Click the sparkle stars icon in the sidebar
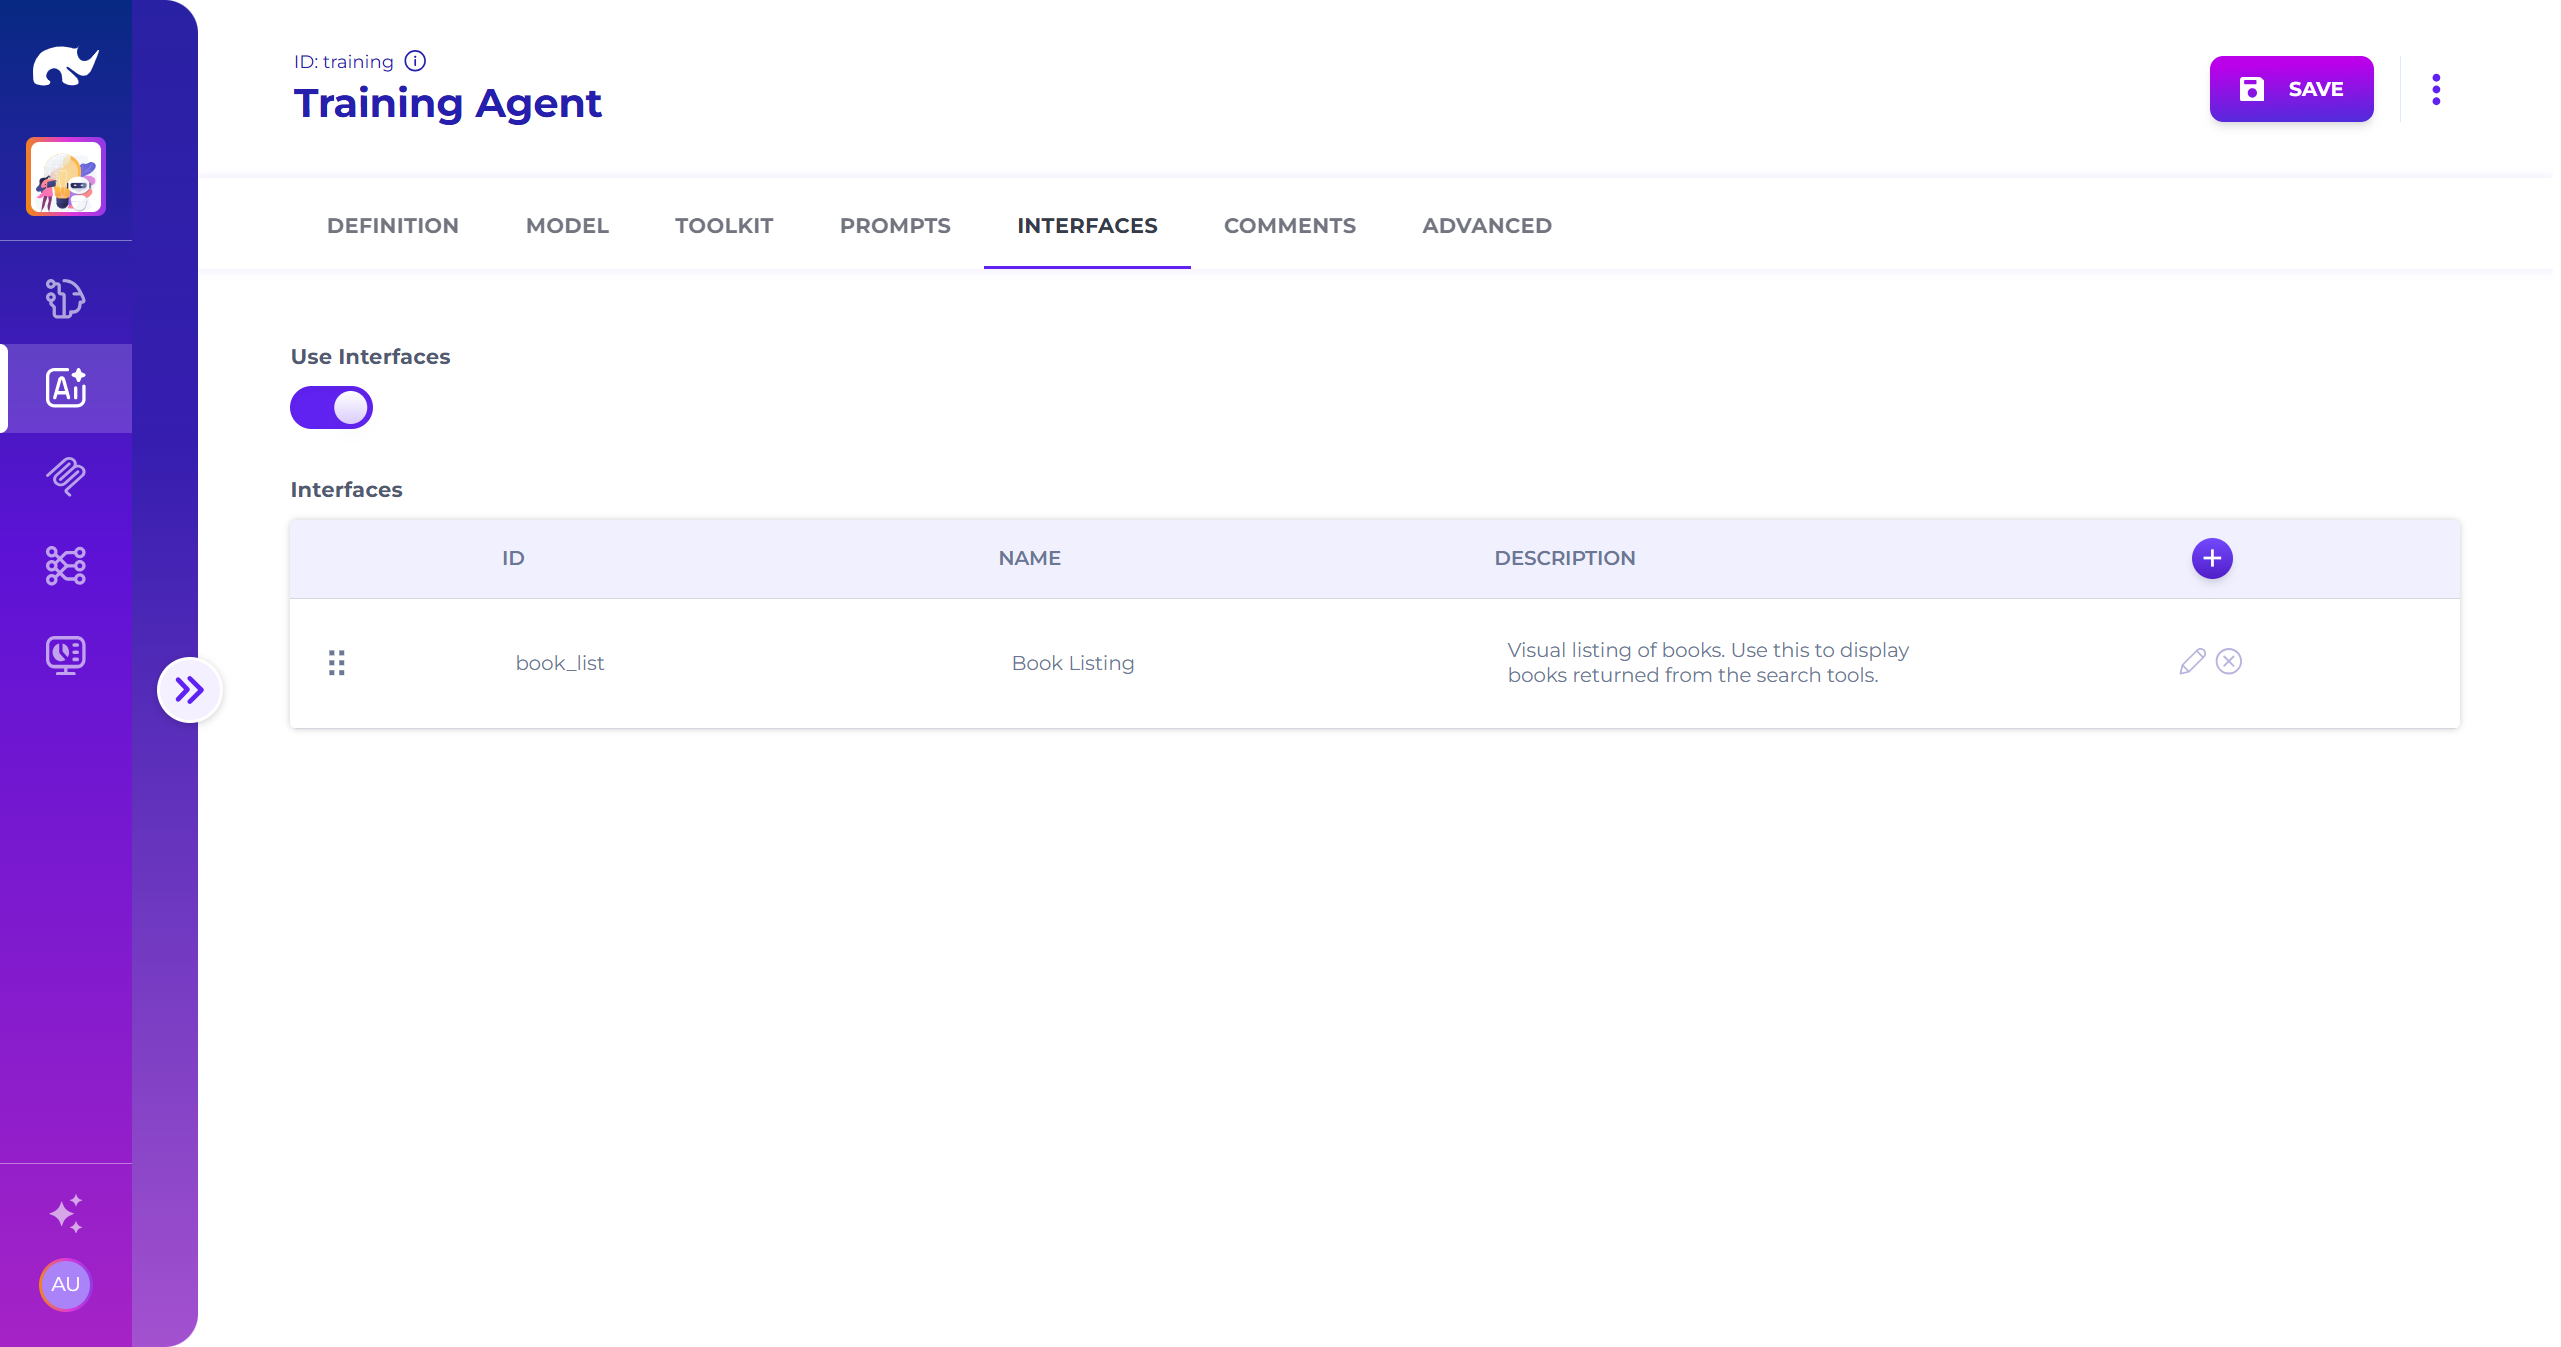The image size is (2561, 1347). click(x=66, y=1213)
